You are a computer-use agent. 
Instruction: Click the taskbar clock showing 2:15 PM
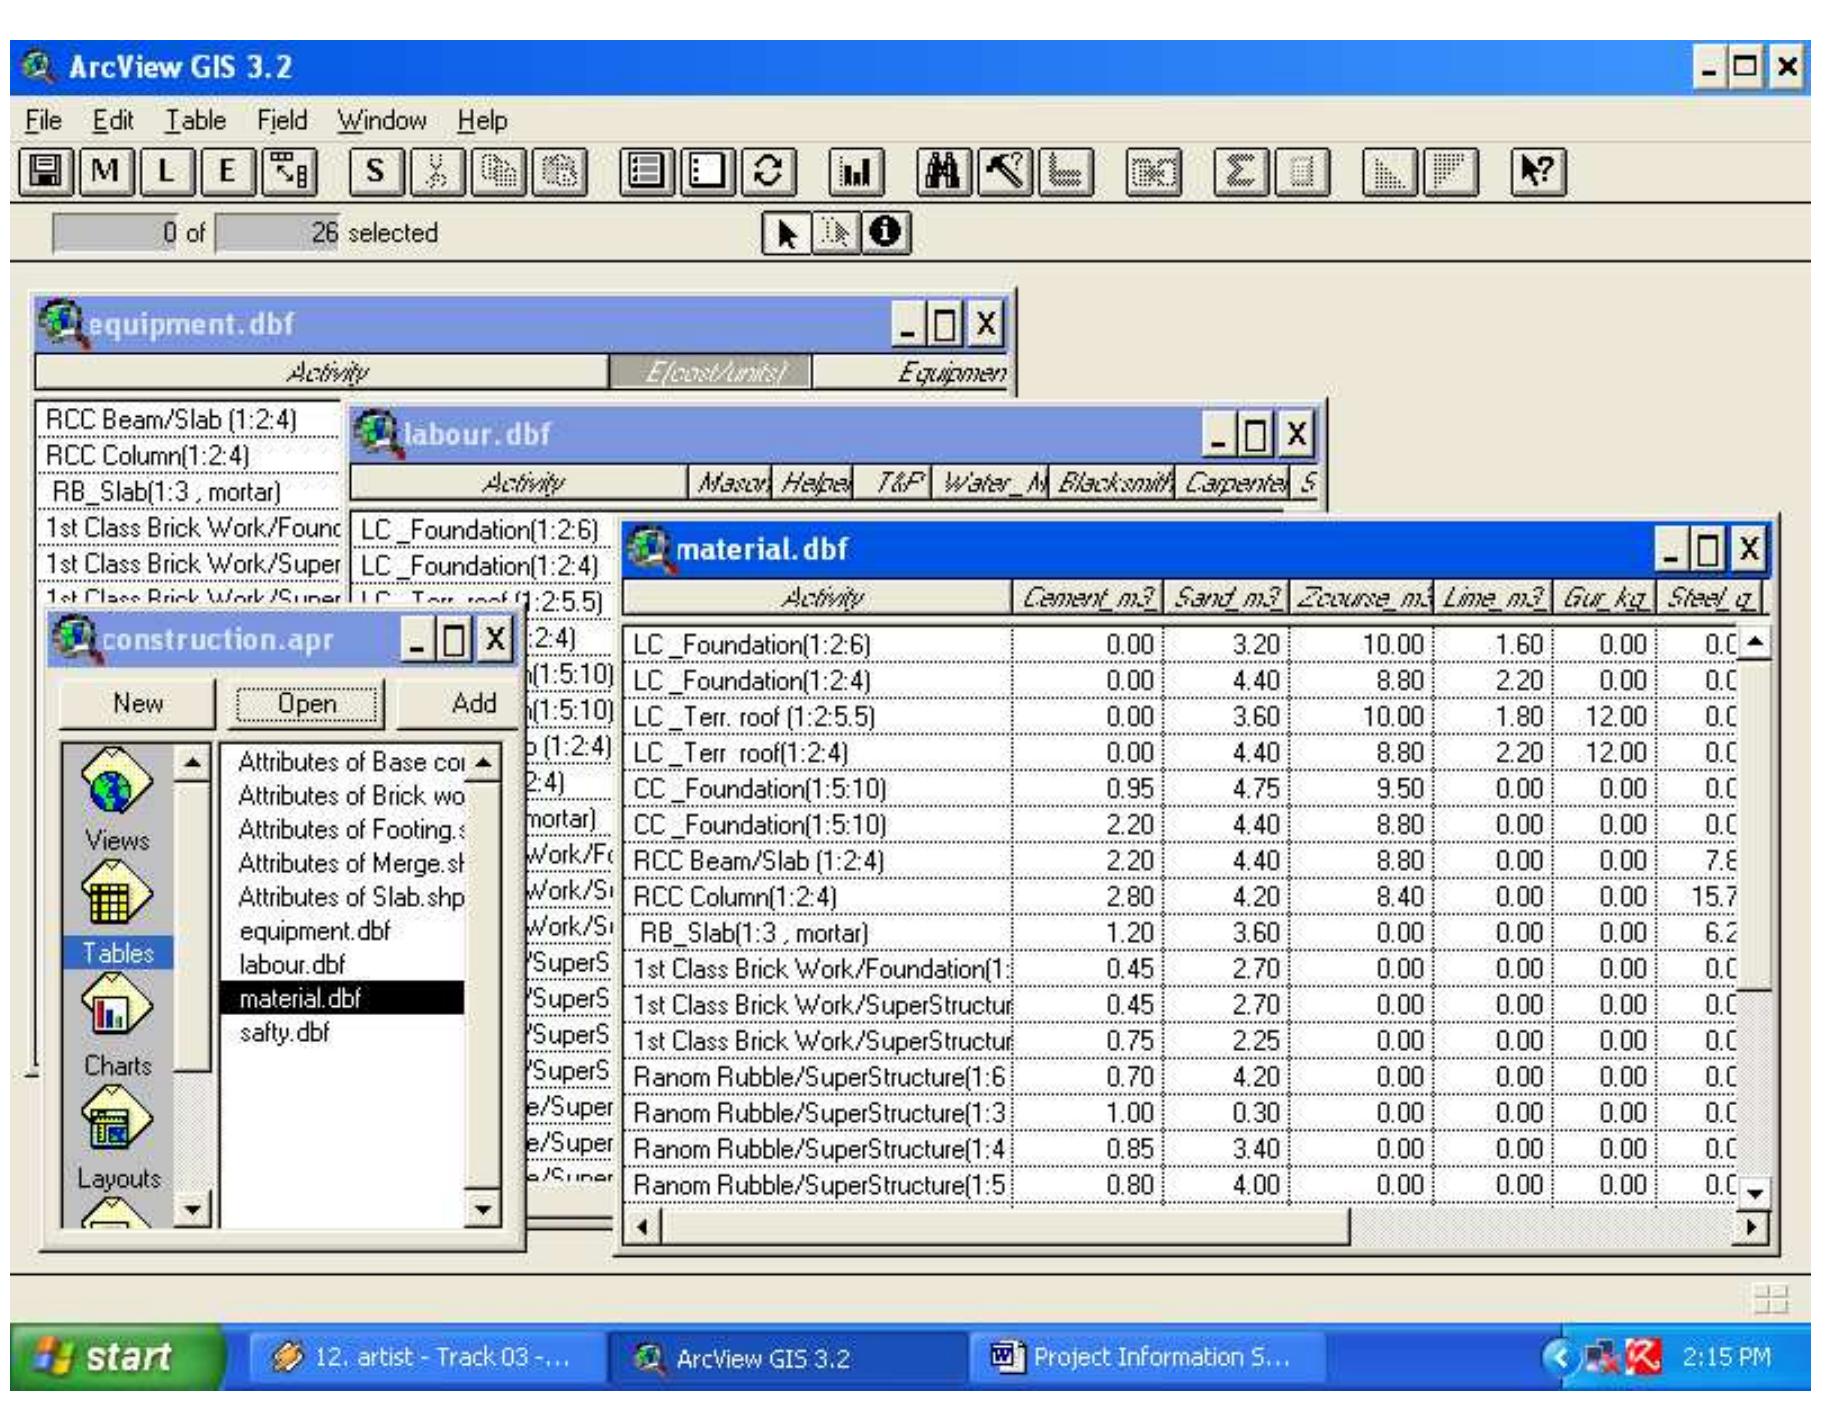(1726, 1358)
